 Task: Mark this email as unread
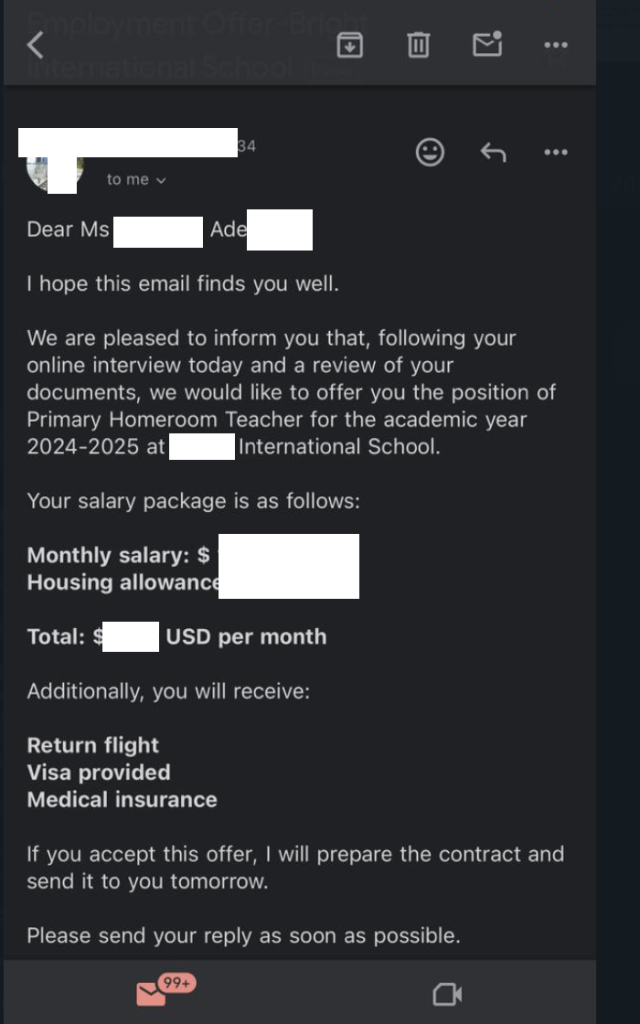pyautogui.click(x=487, y=45)
